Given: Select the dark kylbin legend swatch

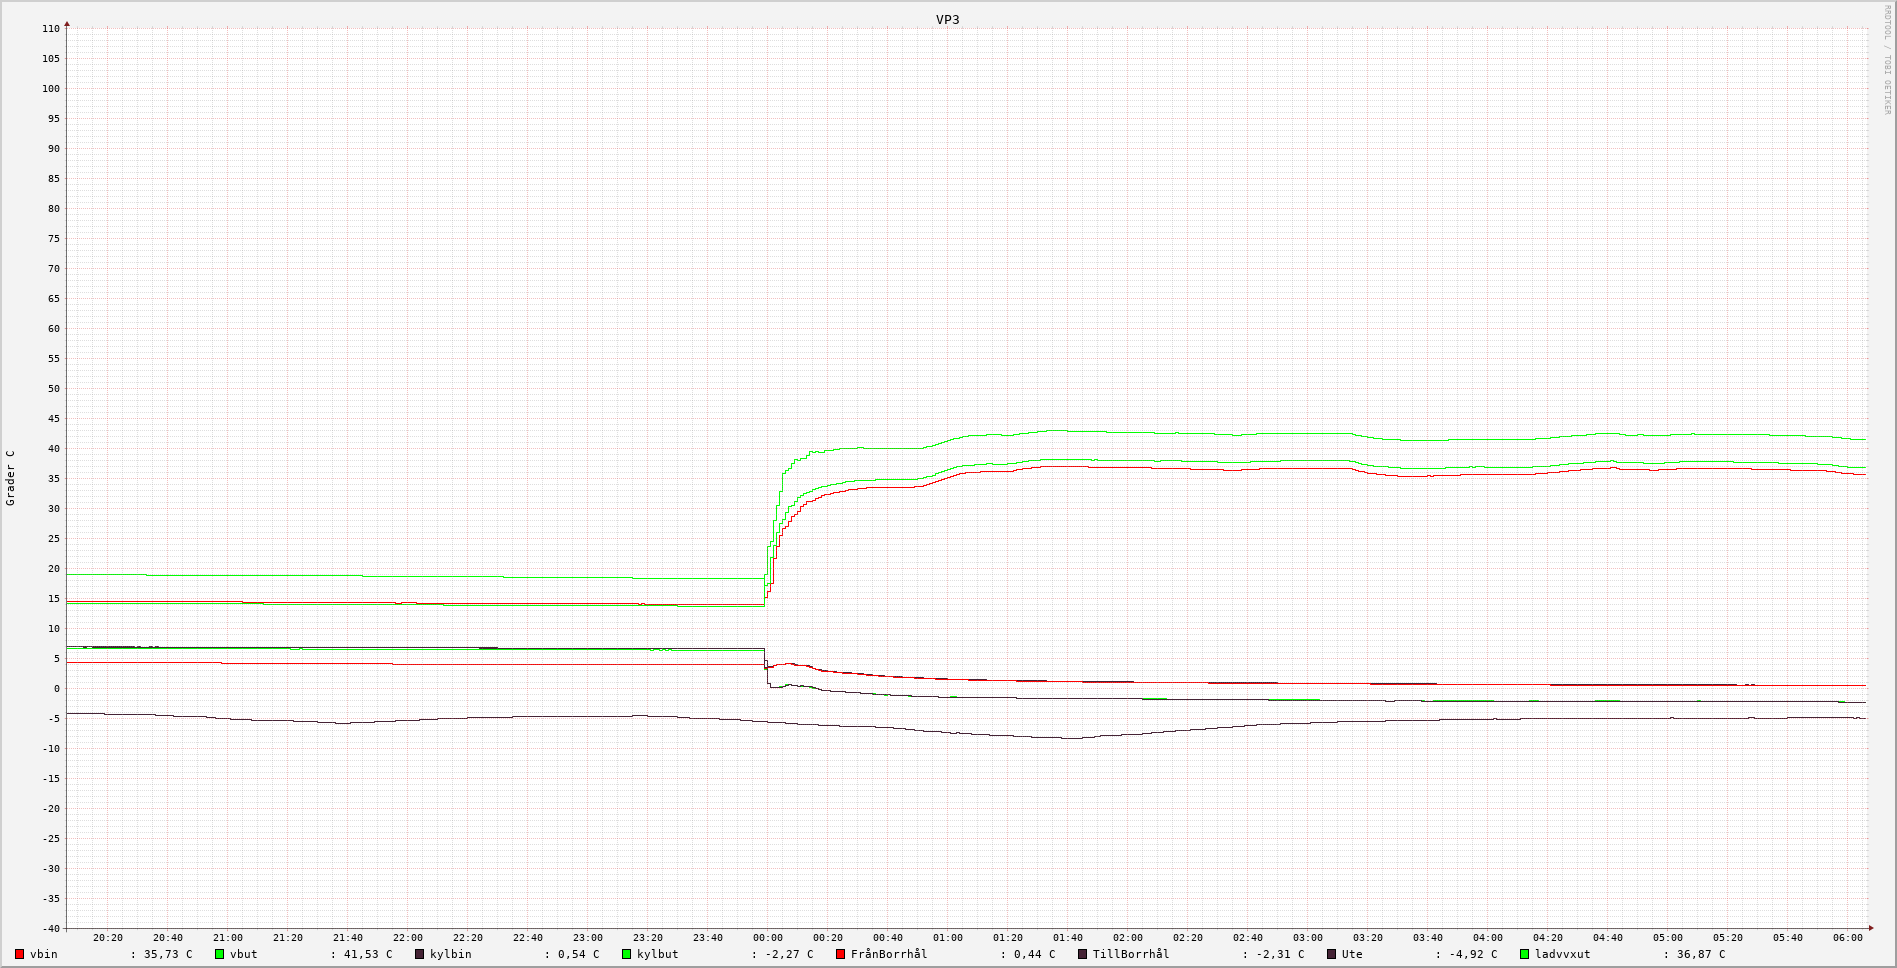Looking at the screenshot, I should (420, 954).
